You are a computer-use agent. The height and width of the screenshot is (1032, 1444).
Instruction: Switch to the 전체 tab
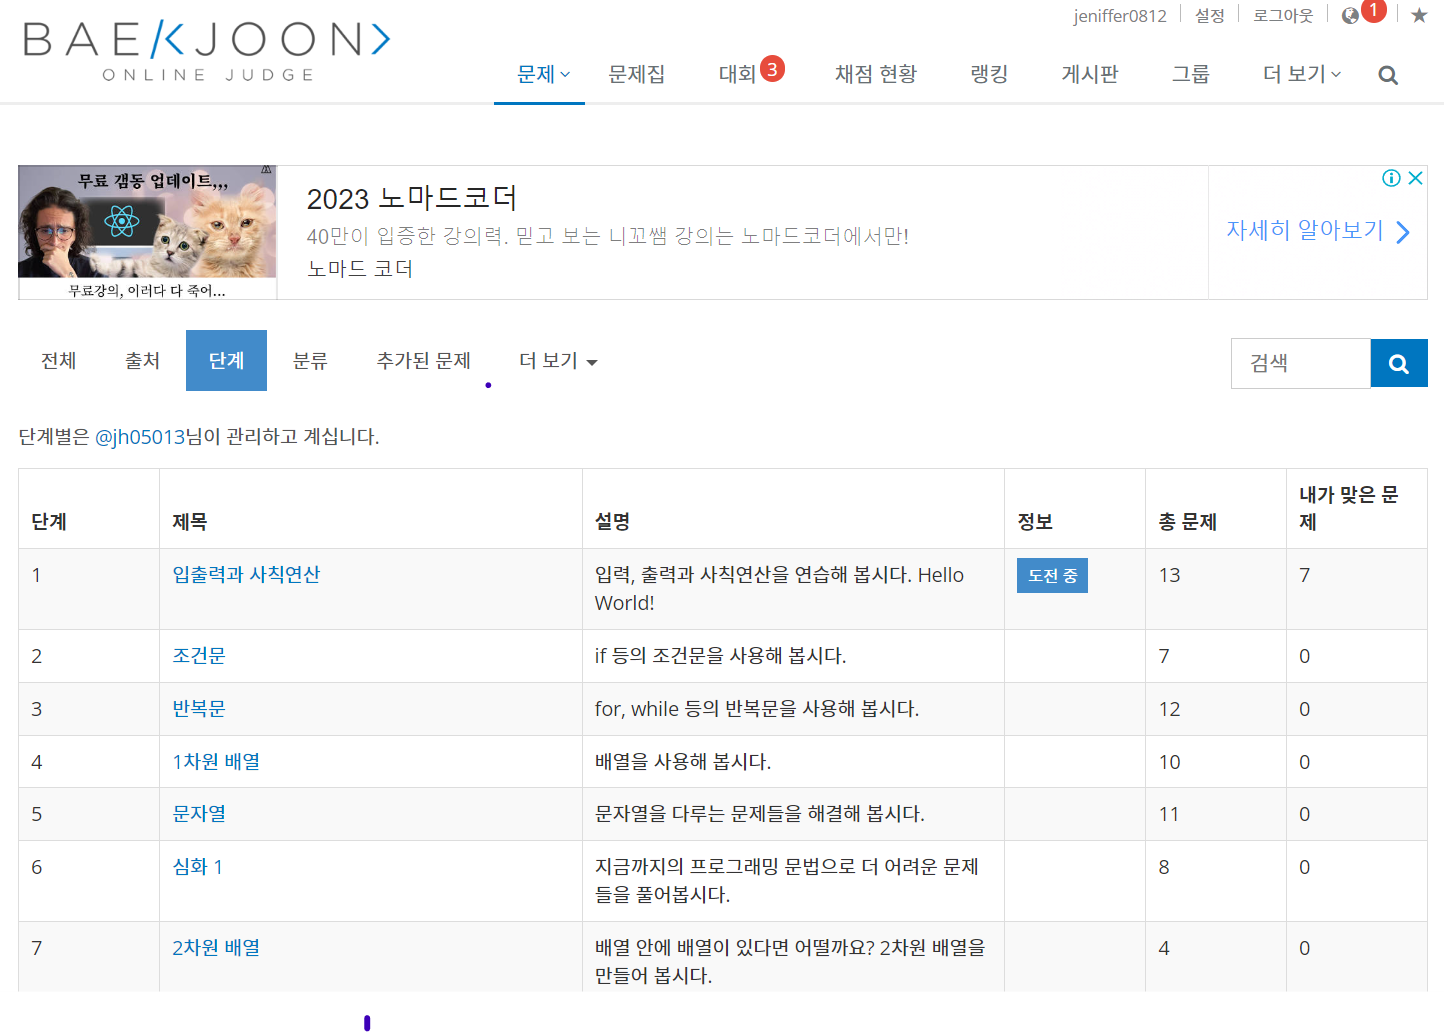59,361
